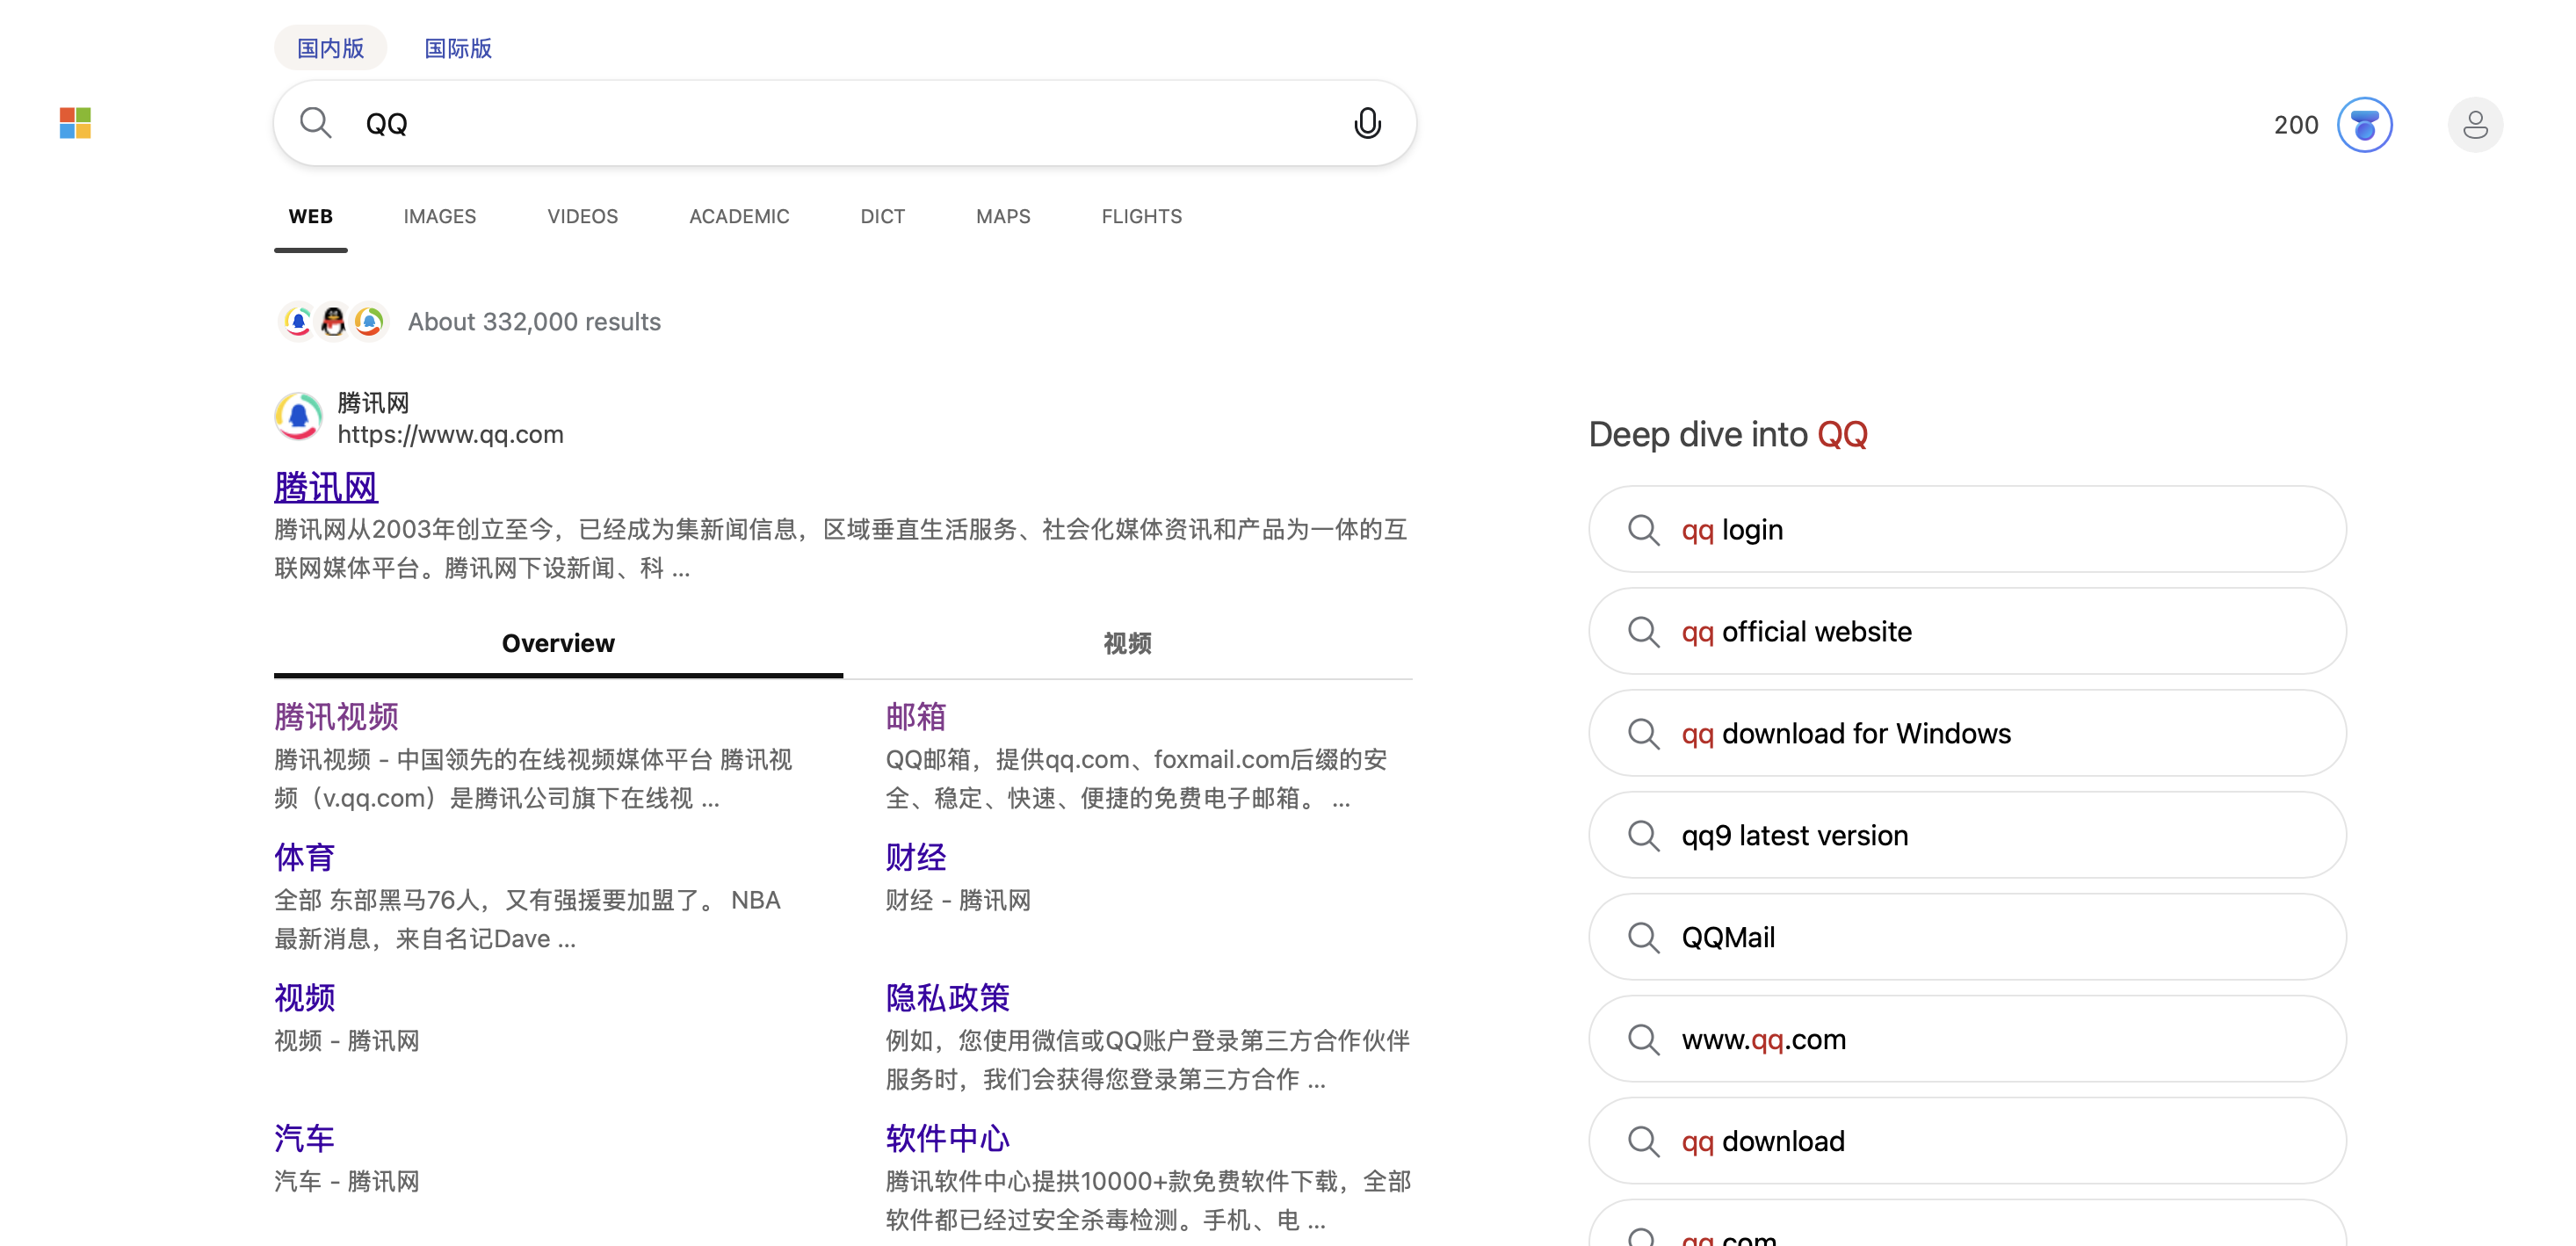This screenshot has height=1246, width=2576.
Task: Open the 视频 sitelink heading
Action: 305,997
